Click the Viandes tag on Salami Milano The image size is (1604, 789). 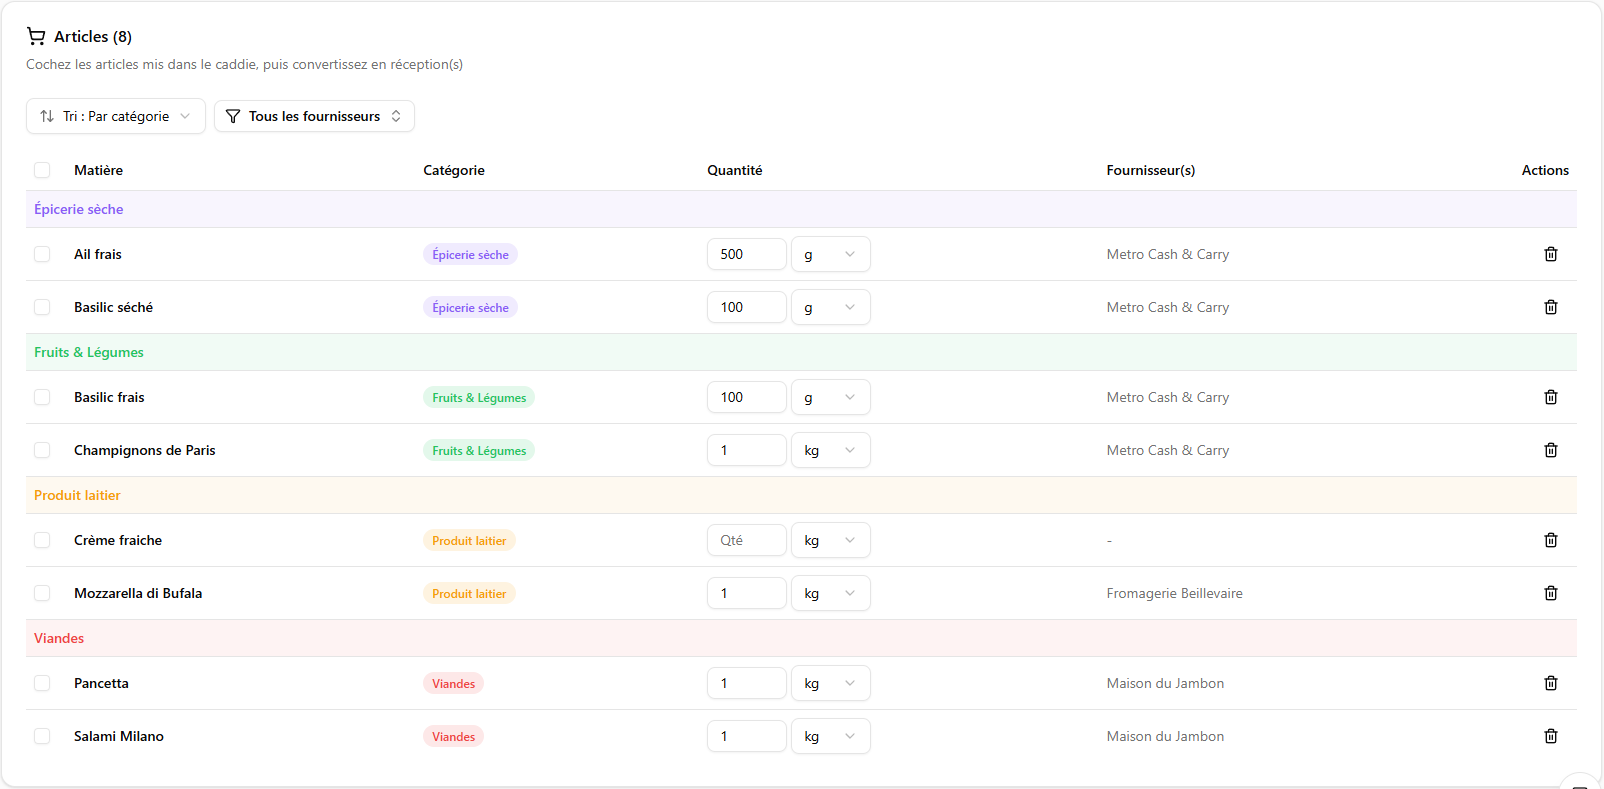(x=453, y=737)
